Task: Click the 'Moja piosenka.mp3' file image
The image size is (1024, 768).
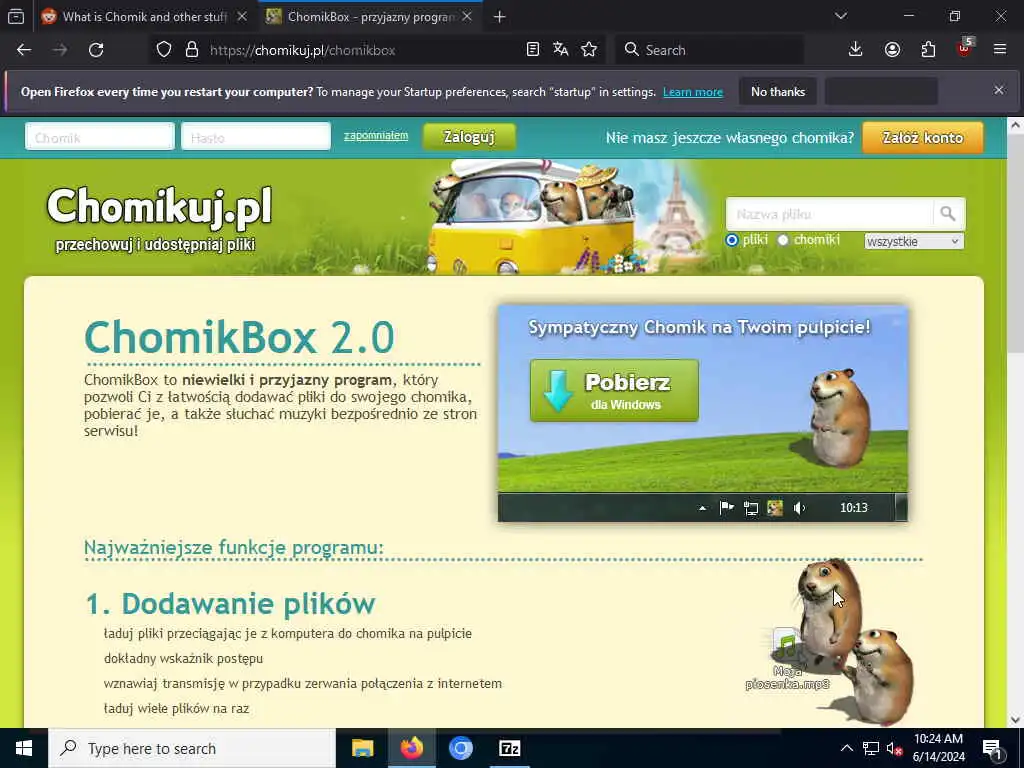Action: [x=787, y=659]
